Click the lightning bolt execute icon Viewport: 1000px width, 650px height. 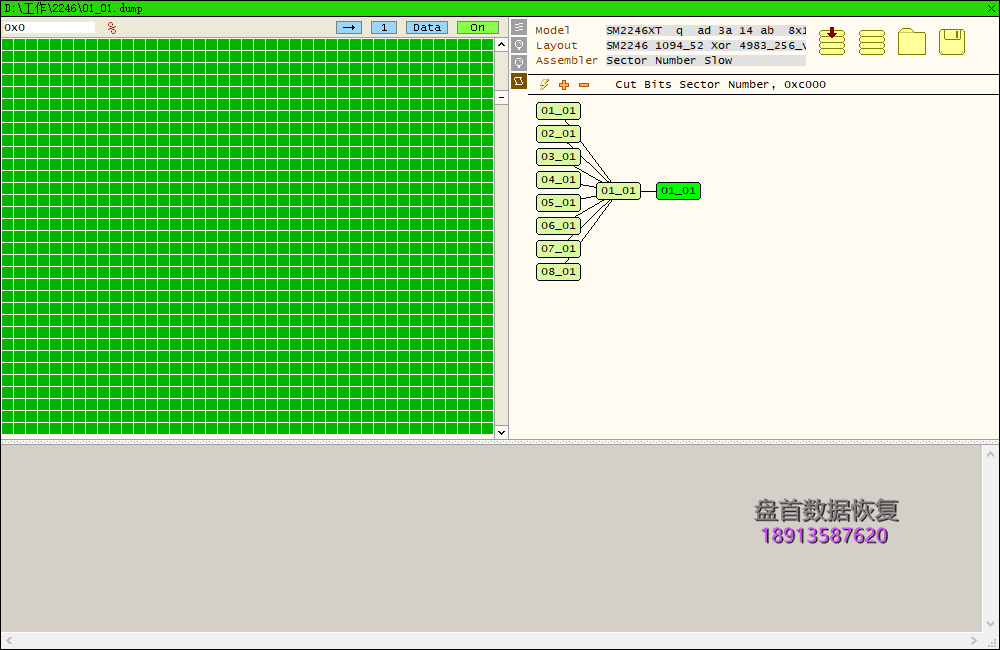tap(544, 84)
